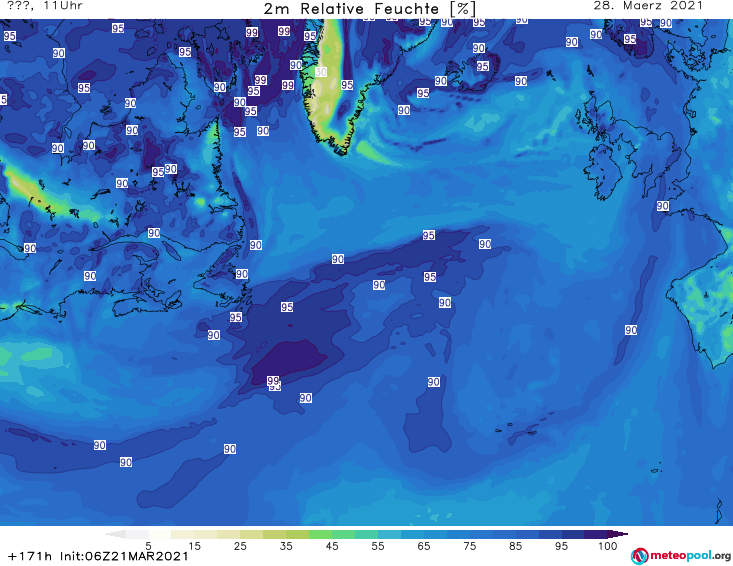Click the "+171h Init:06Z21MAR2021" forecast label

[x=98, y=556]
